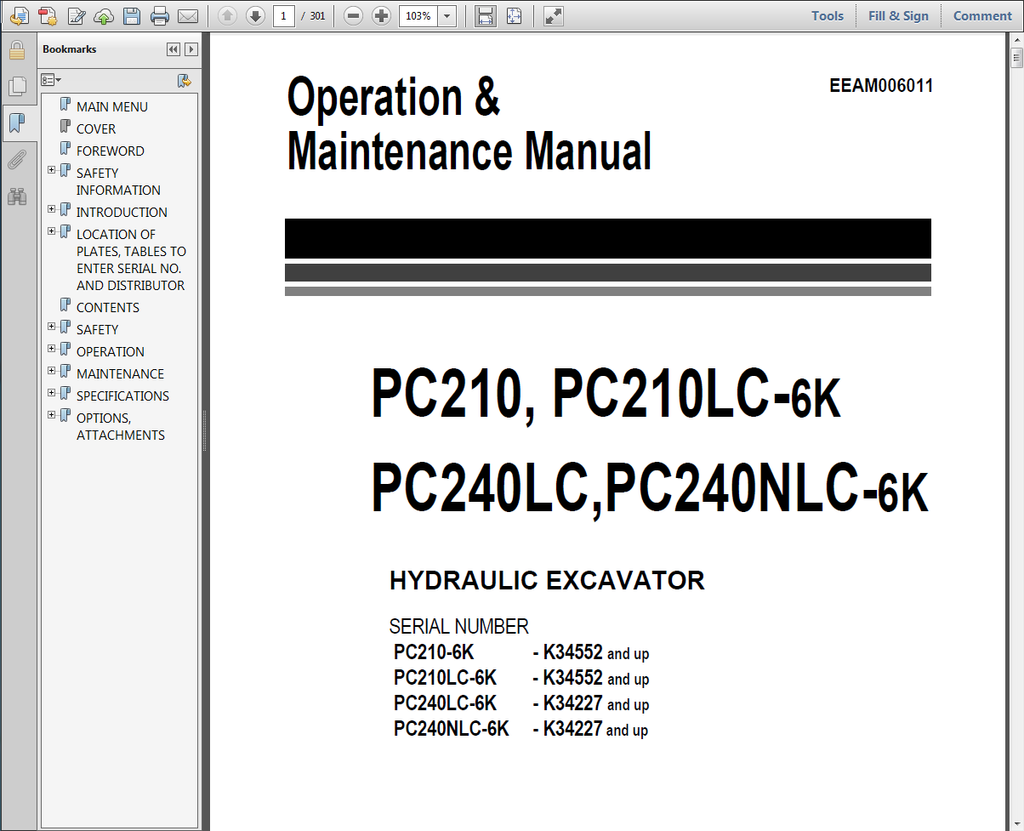
Task: Toggle the Bookmarks panel icon
Action: pyautogui.click(x=18, y=122)
